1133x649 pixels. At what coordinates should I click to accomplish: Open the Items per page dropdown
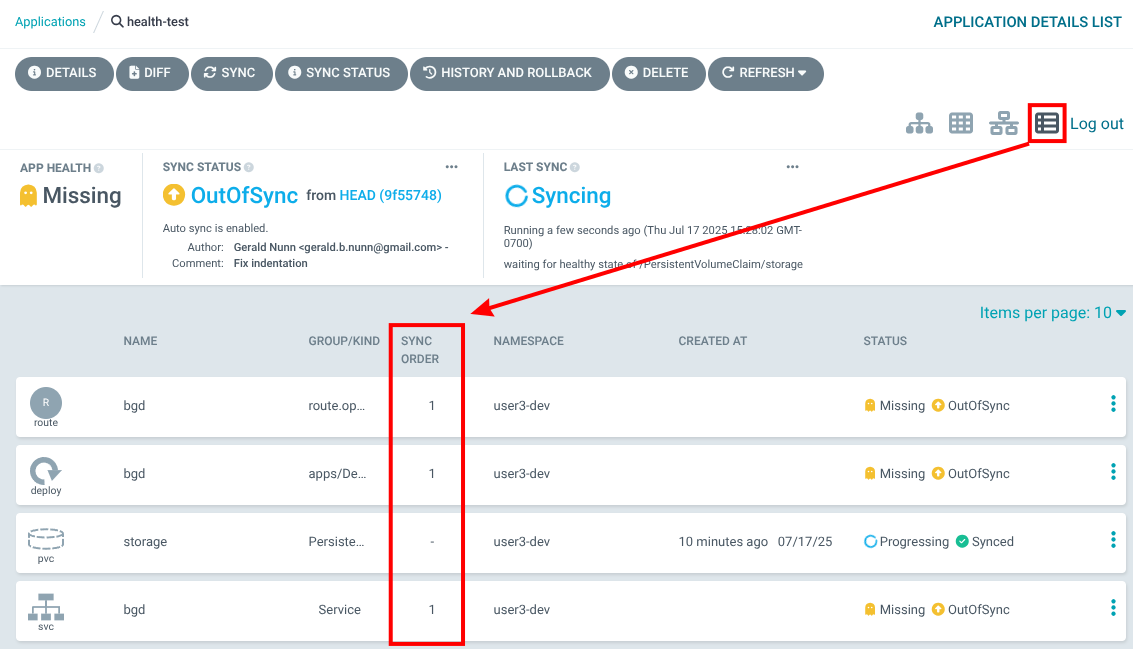coord(1052,313)
